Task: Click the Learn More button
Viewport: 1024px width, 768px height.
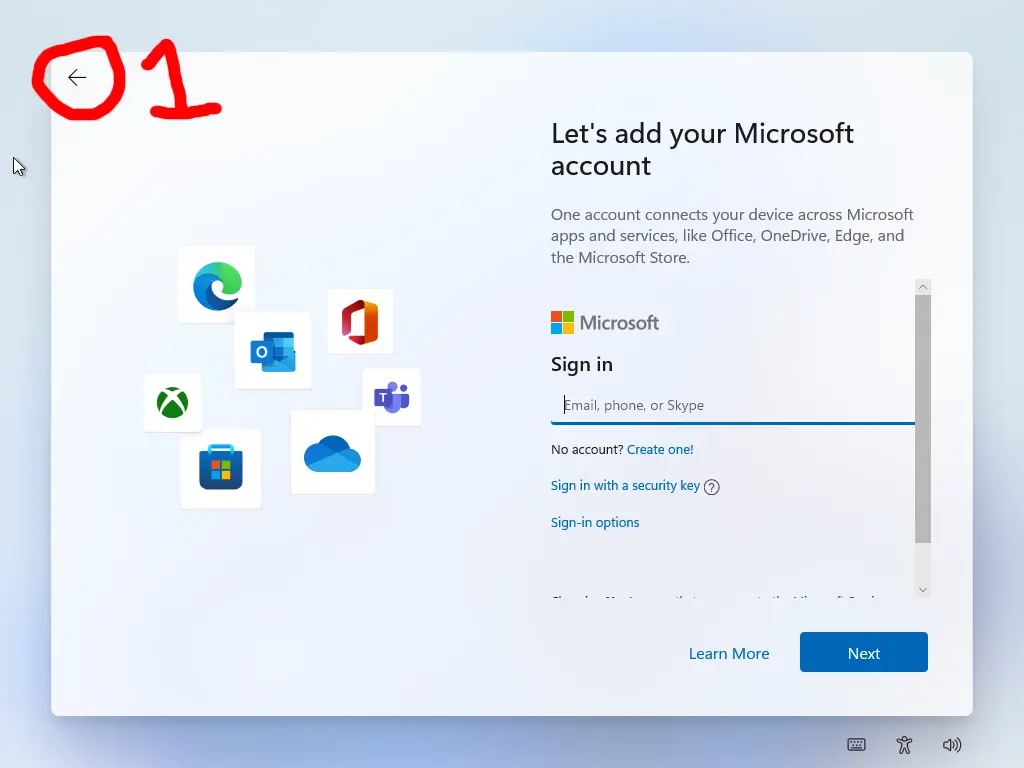Action: point(729,654)
